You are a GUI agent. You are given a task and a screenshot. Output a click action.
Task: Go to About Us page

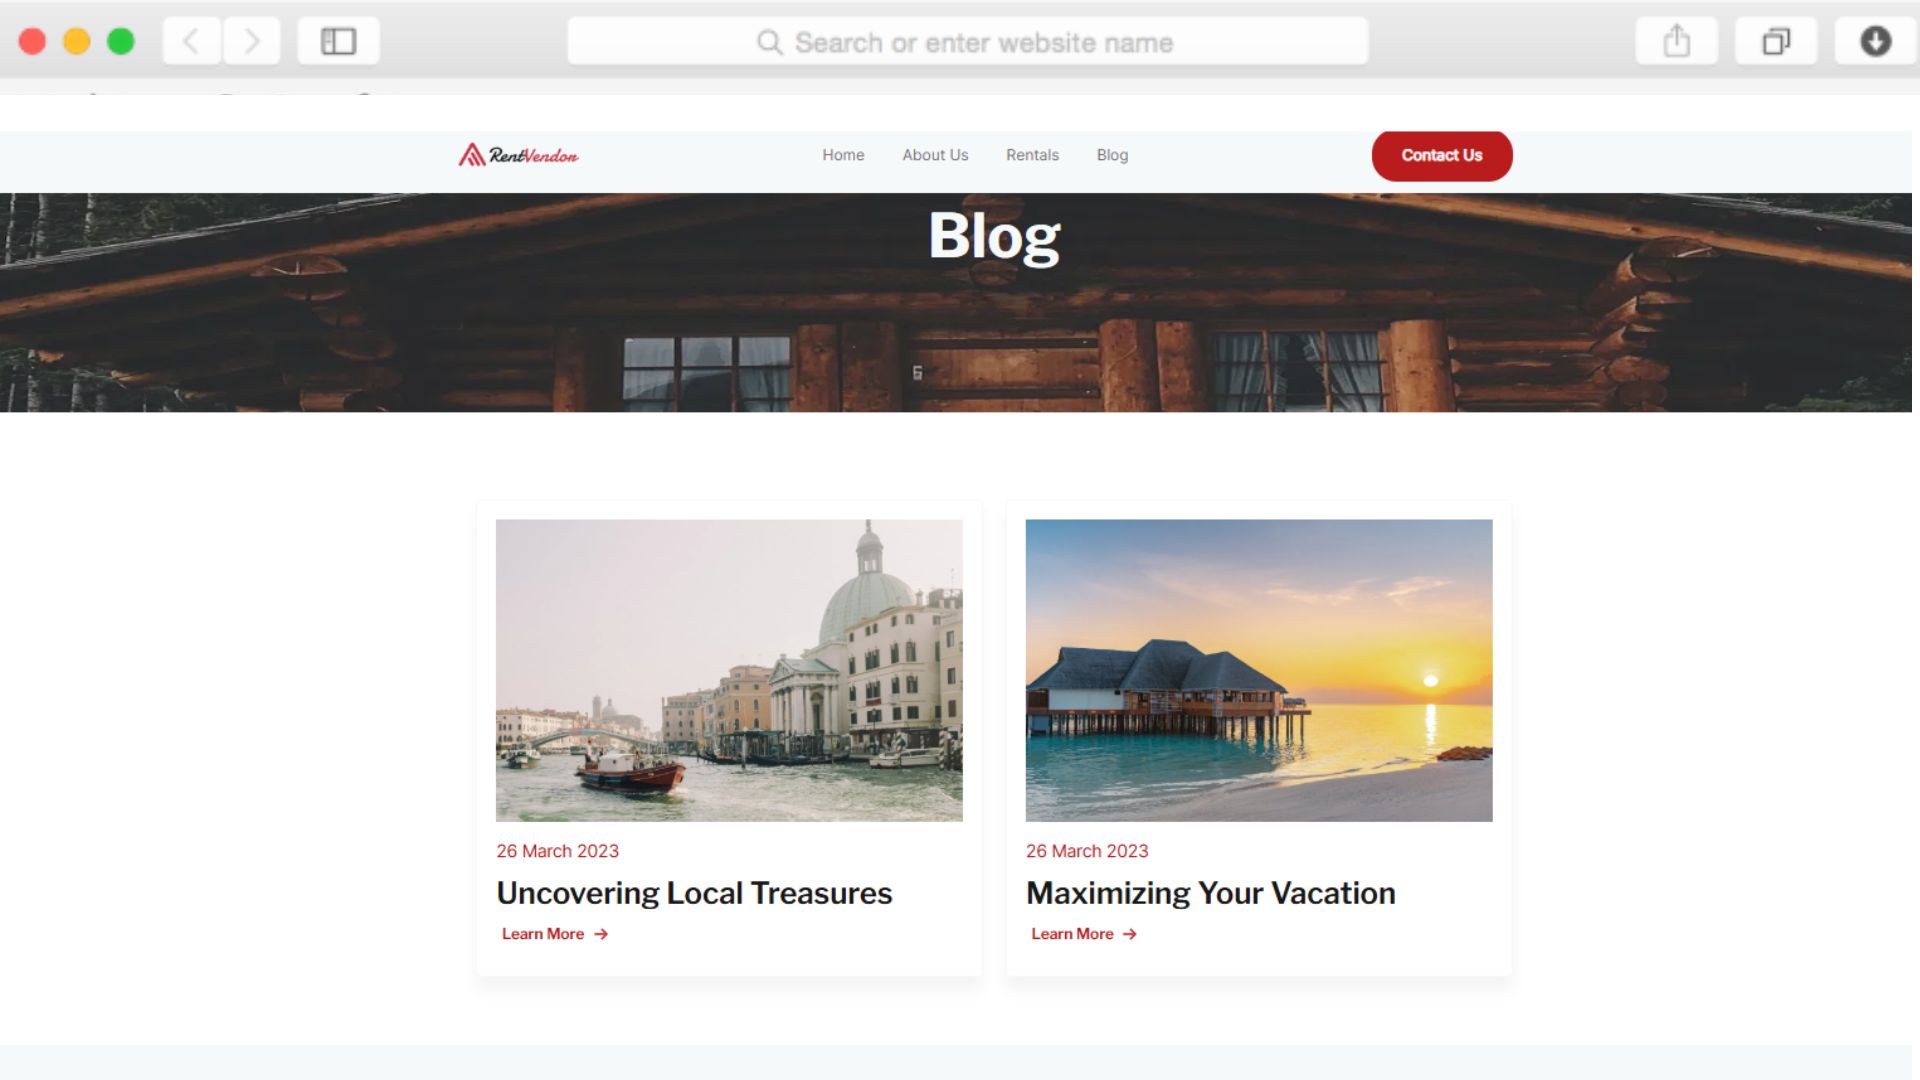tap(935, 155)
